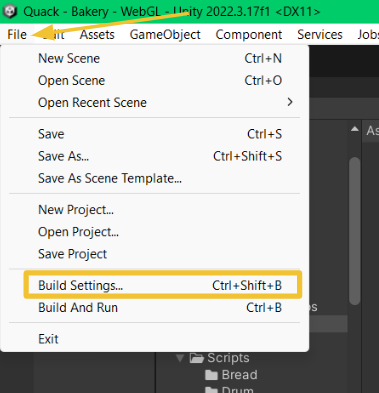
Task: Collapse the Scripts folder arrow
Action: [180, 358]
